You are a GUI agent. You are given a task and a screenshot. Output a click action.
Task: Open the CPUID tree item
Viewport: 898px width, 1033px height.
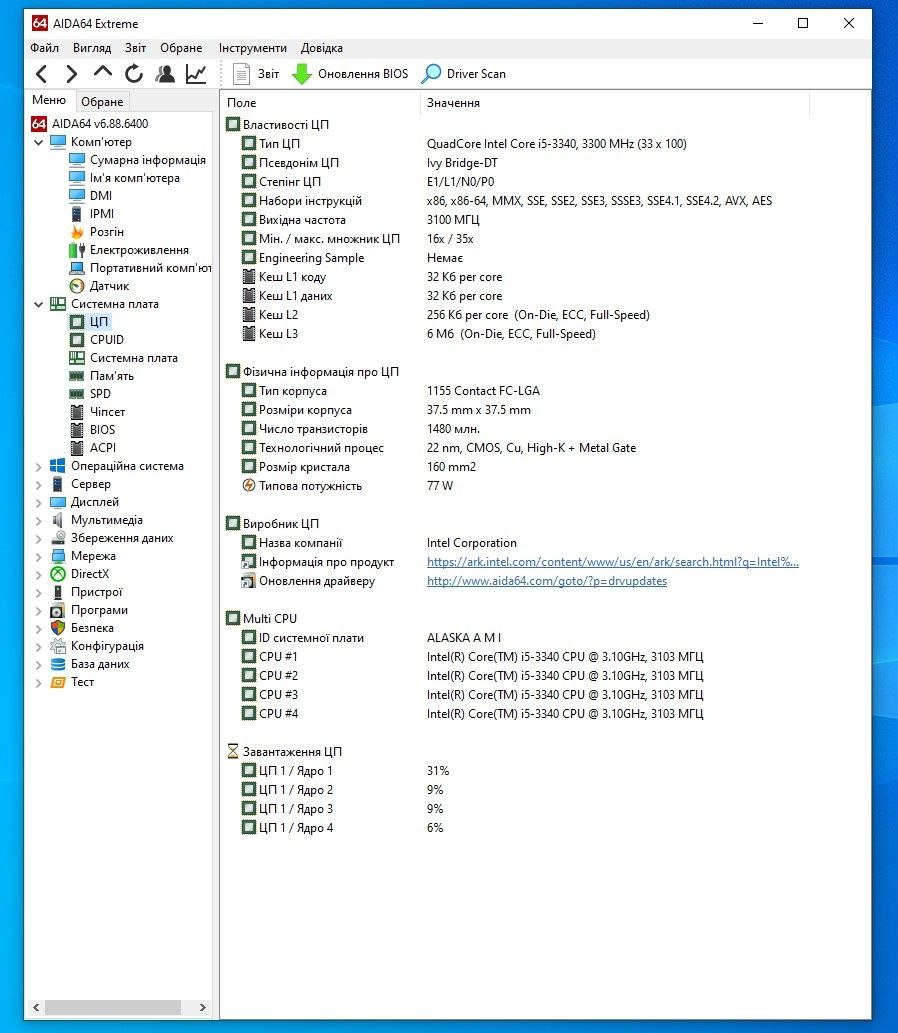click(x=97, y=340)
